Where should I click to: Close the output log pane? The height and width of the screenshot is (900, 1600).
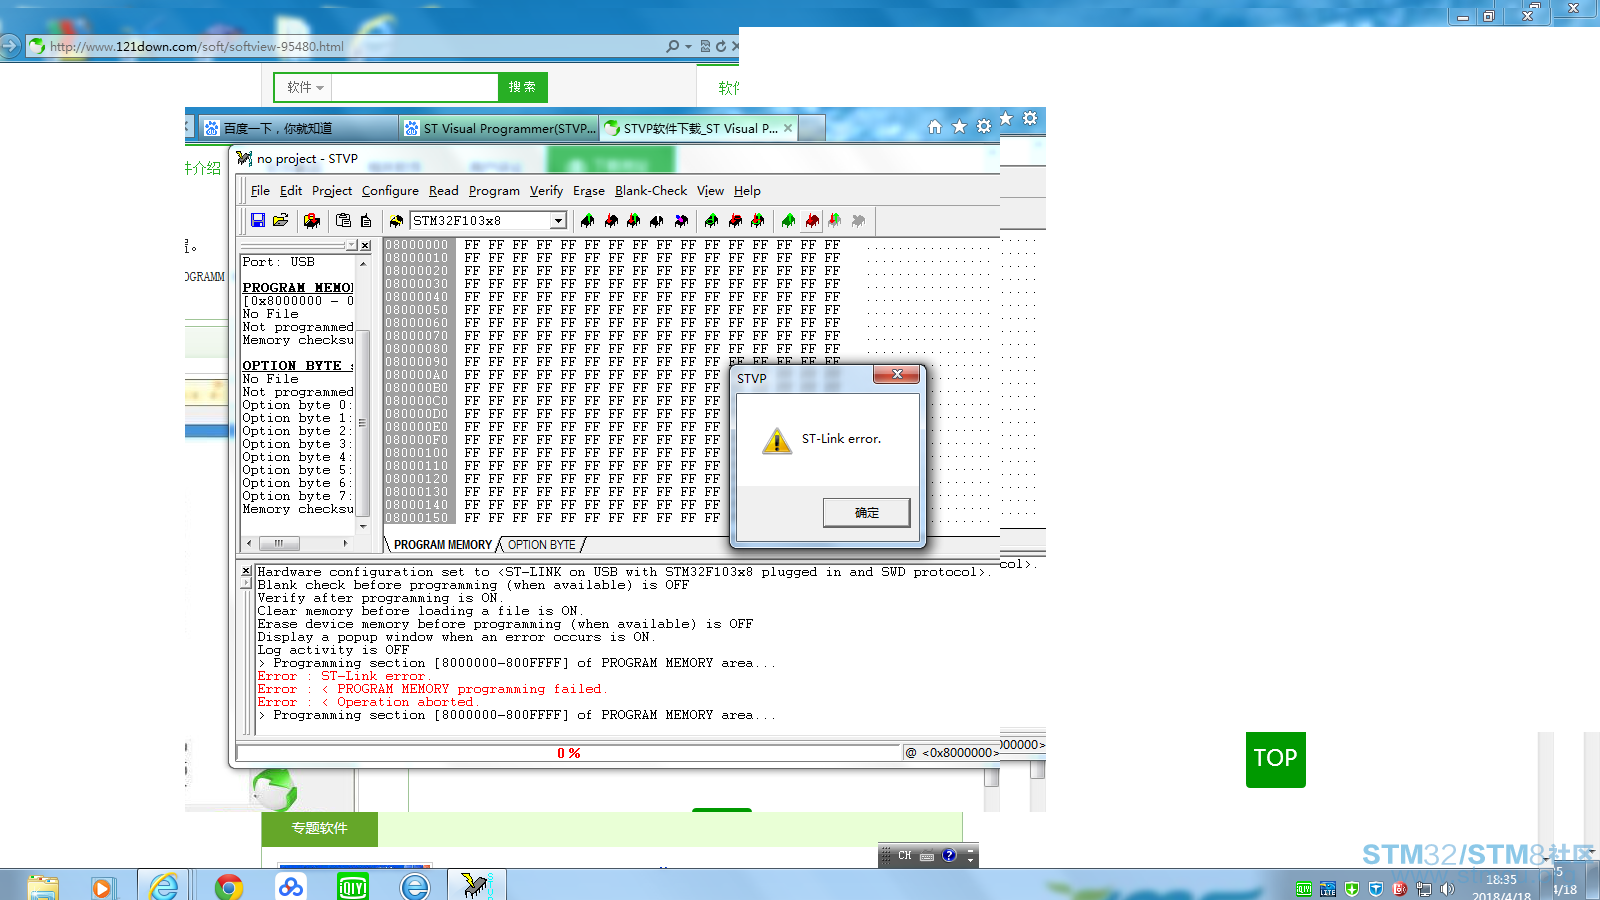click(246, 570)
